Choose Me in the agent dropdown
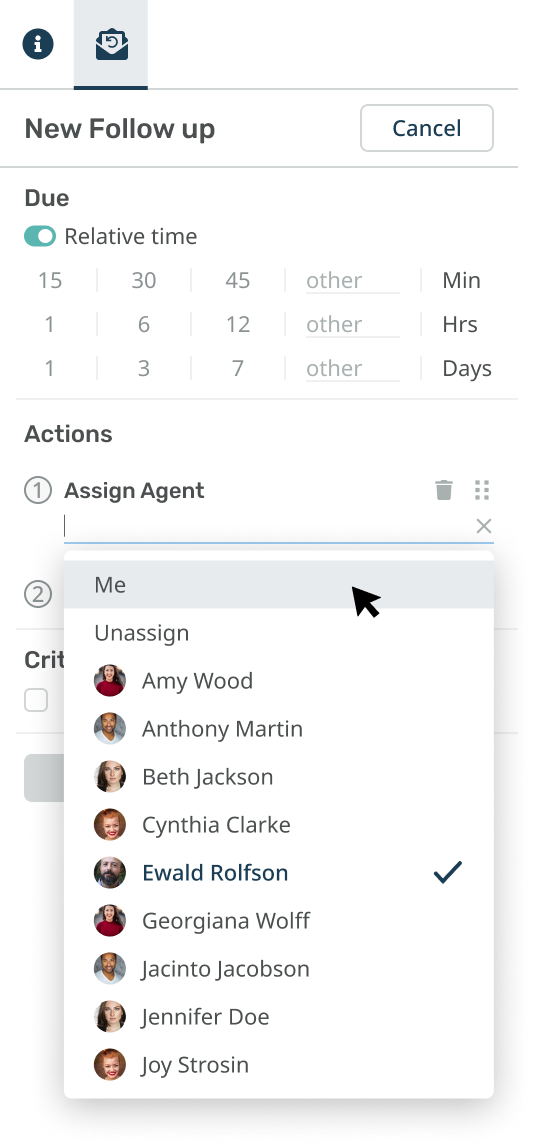534x1147 pixels. [279, 584]
